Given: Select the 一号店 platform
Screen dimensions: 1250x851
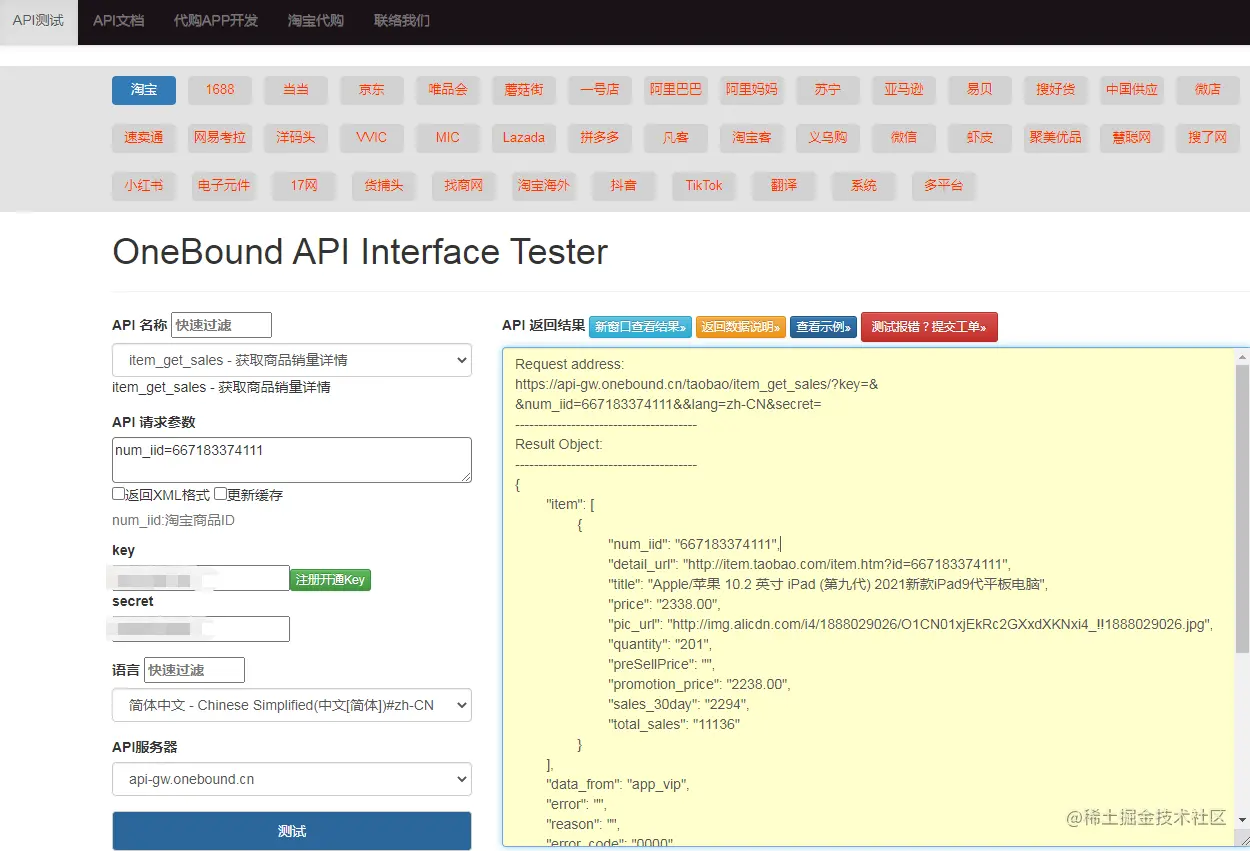Looking at the screenshot, I should click(600, 90).
